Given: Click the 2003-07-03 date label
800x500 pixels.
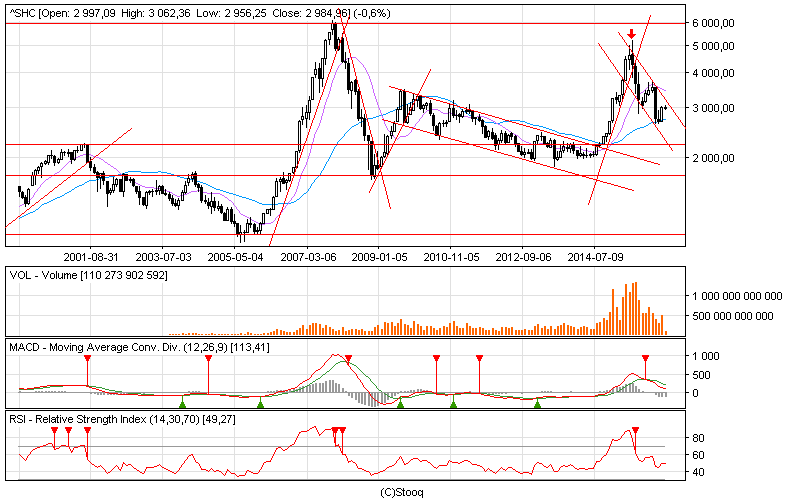Looking at the screenshot, I should pos(163,257).
